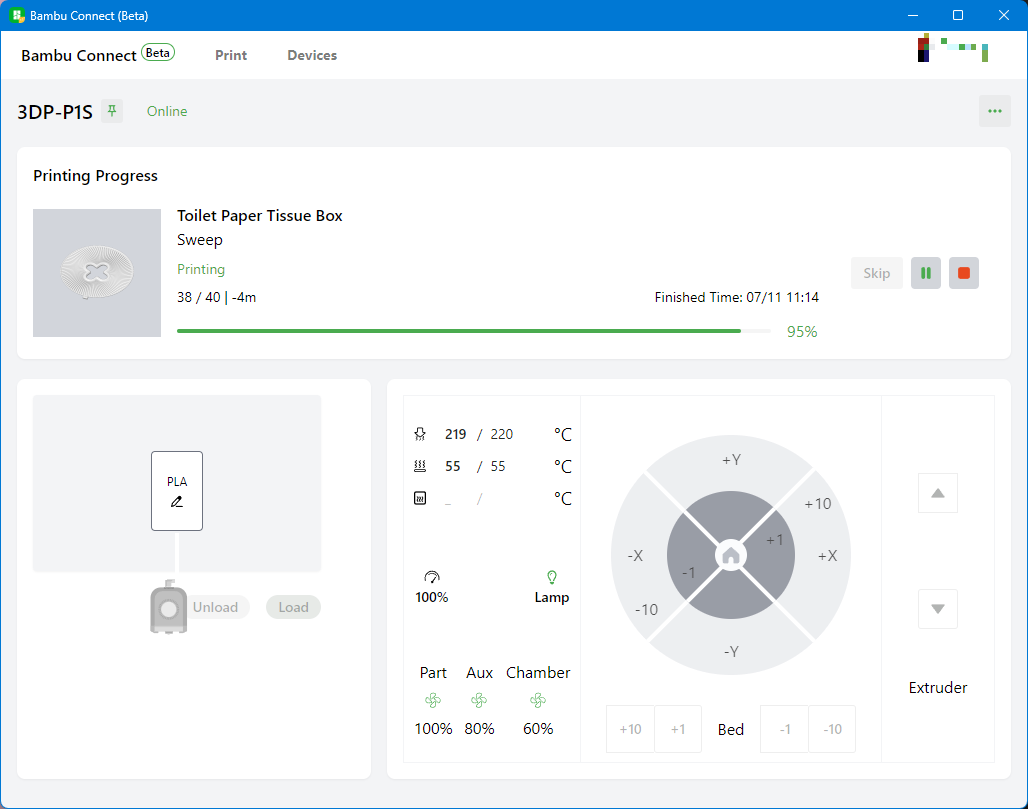The image size is (1028, 809).
Task: Click the 38 / 40 layer count text
Action: click(x=199, y=297)
